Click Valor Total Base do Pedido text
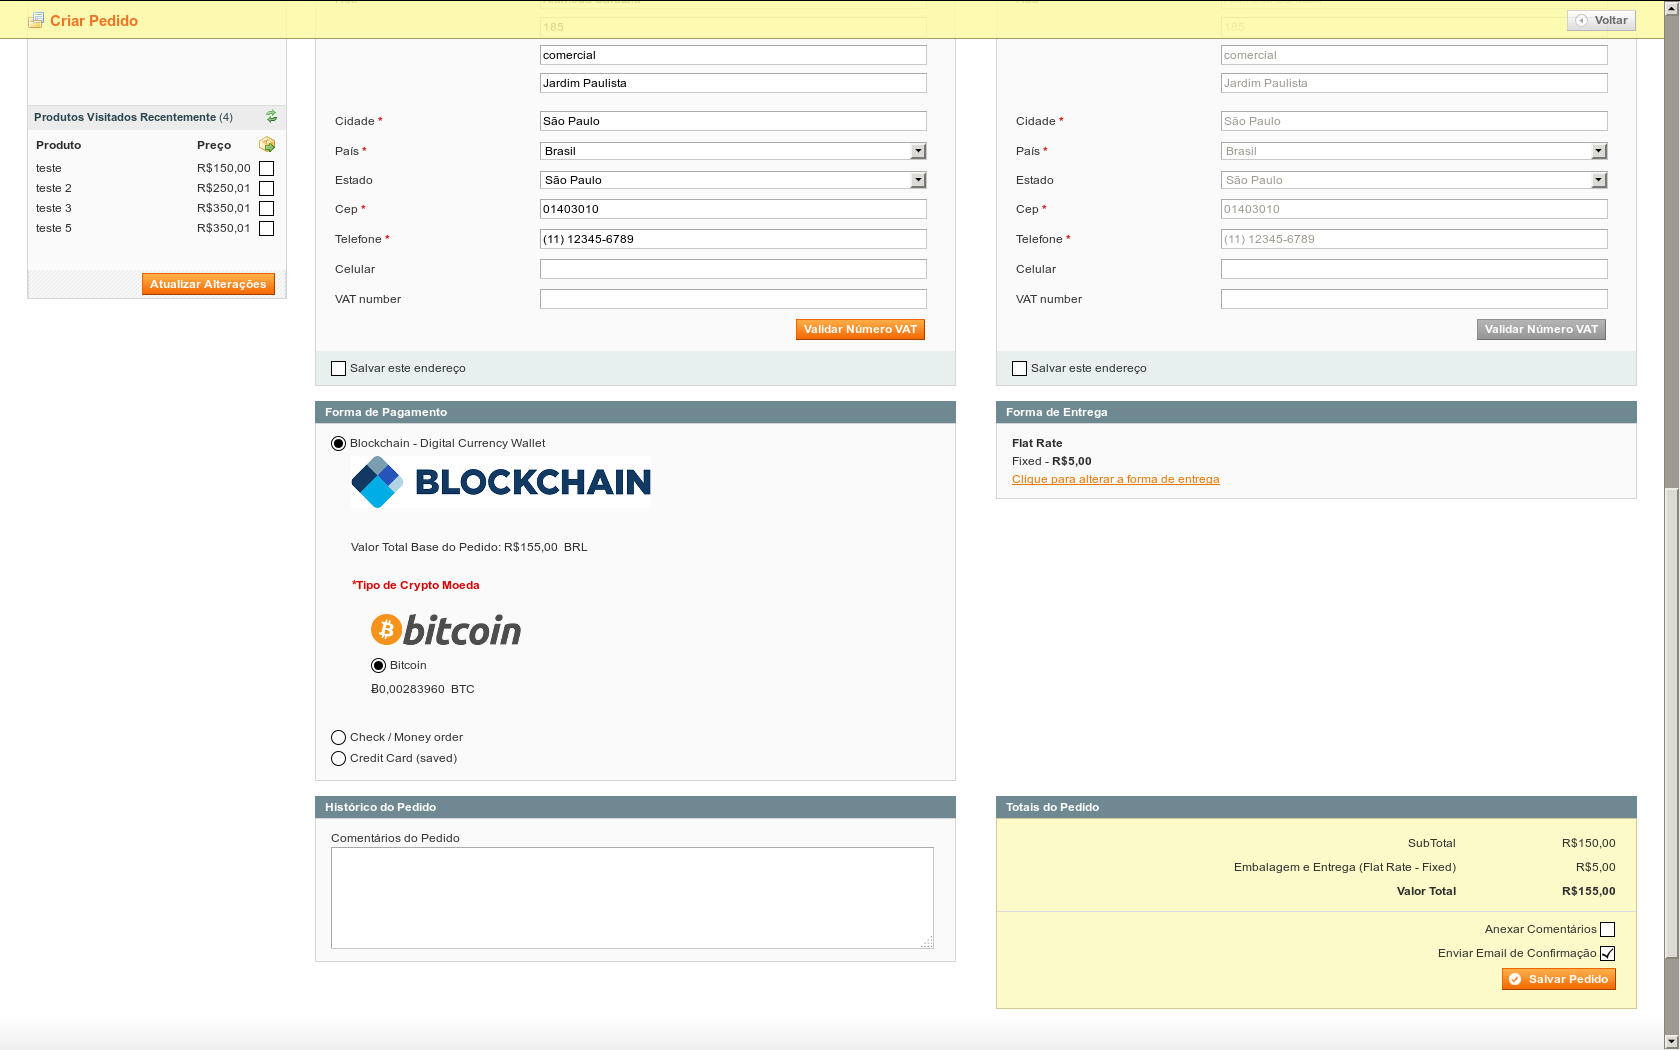The image size is (1680, 1050). (x=469, y=548)
